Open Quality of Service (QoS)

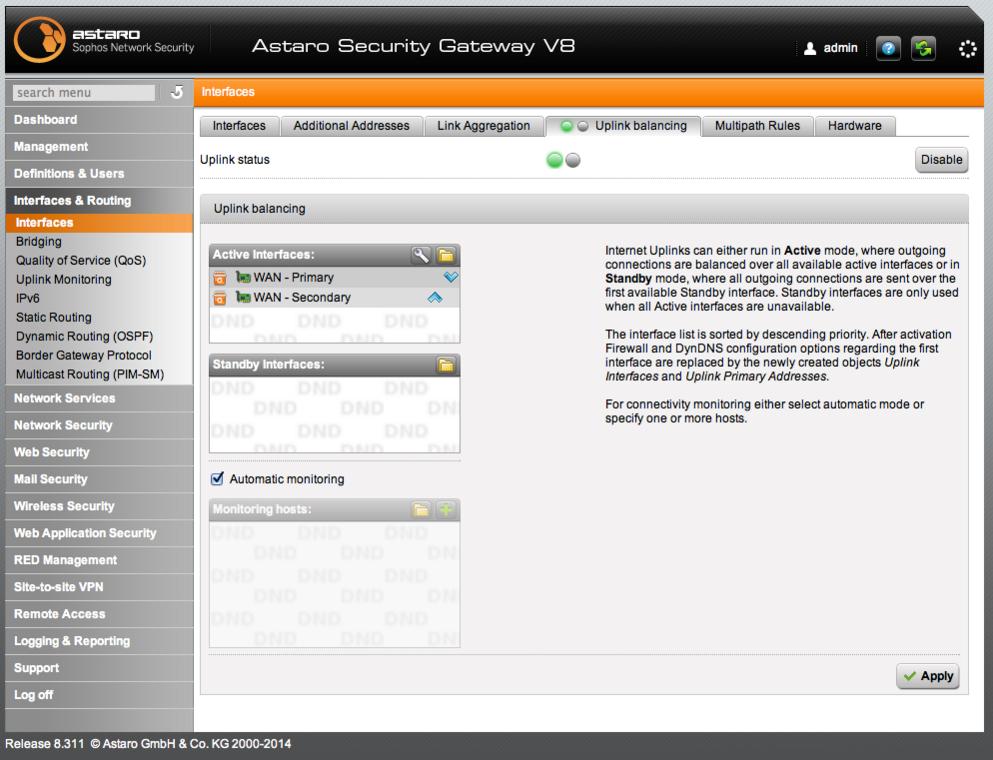pyautogui.click(x=81, y=260)
